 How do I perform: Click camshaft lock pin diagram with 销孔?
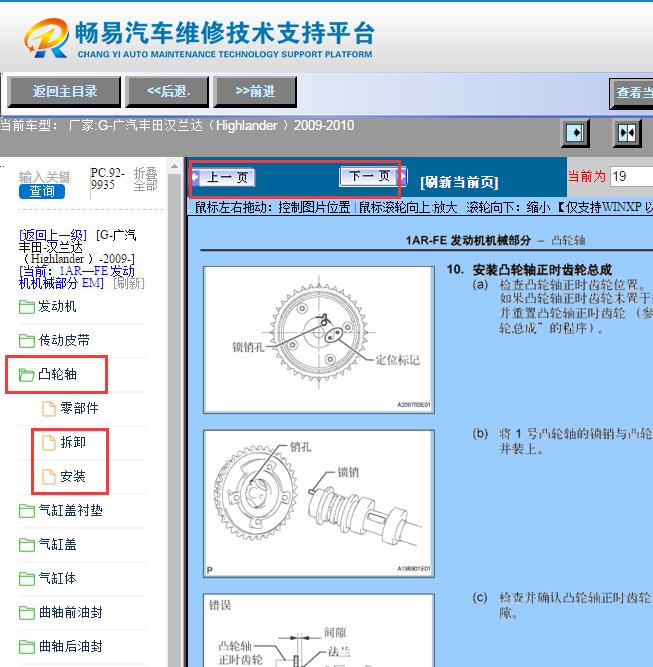[319, 503]
